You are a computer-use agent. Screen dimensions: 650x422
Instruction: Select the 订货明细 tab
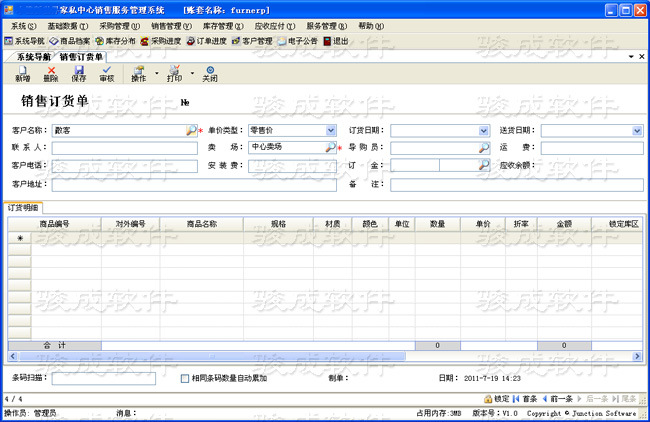[23, 208]
